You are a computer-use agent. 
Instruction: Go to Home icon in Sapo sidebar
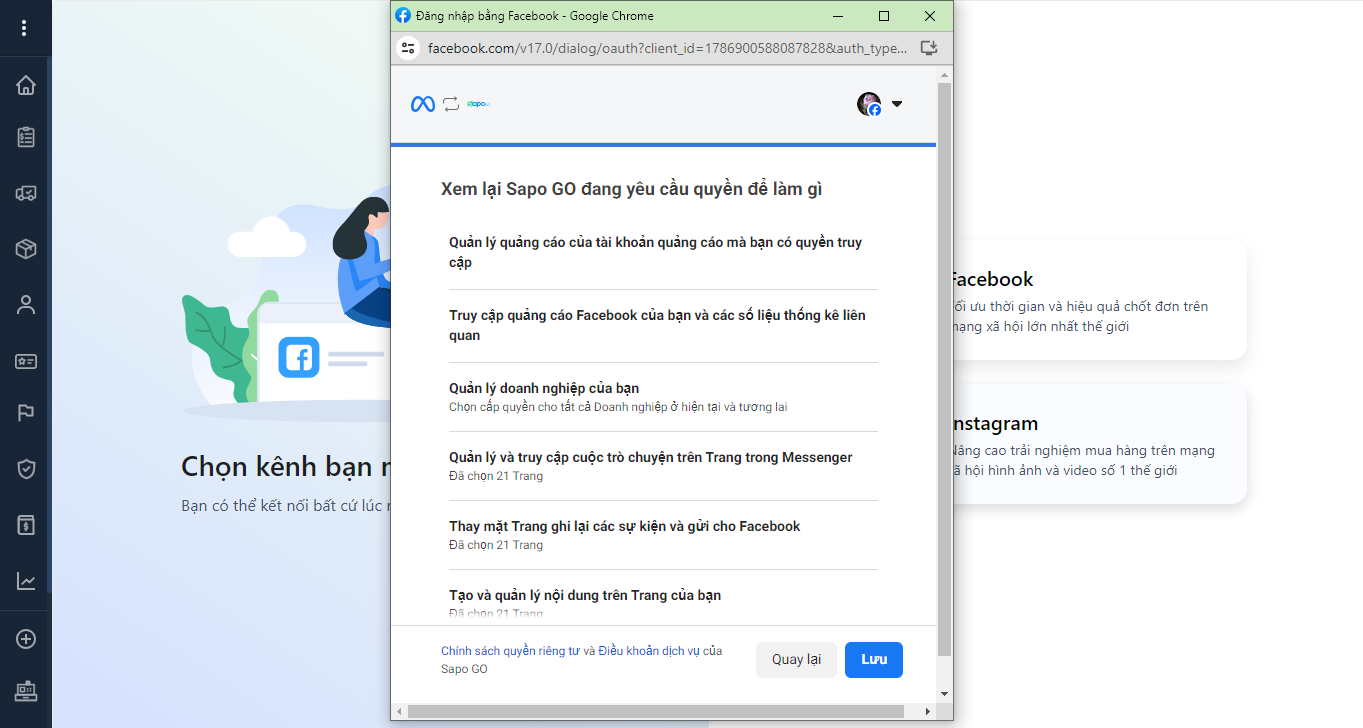tap(26, 85)
